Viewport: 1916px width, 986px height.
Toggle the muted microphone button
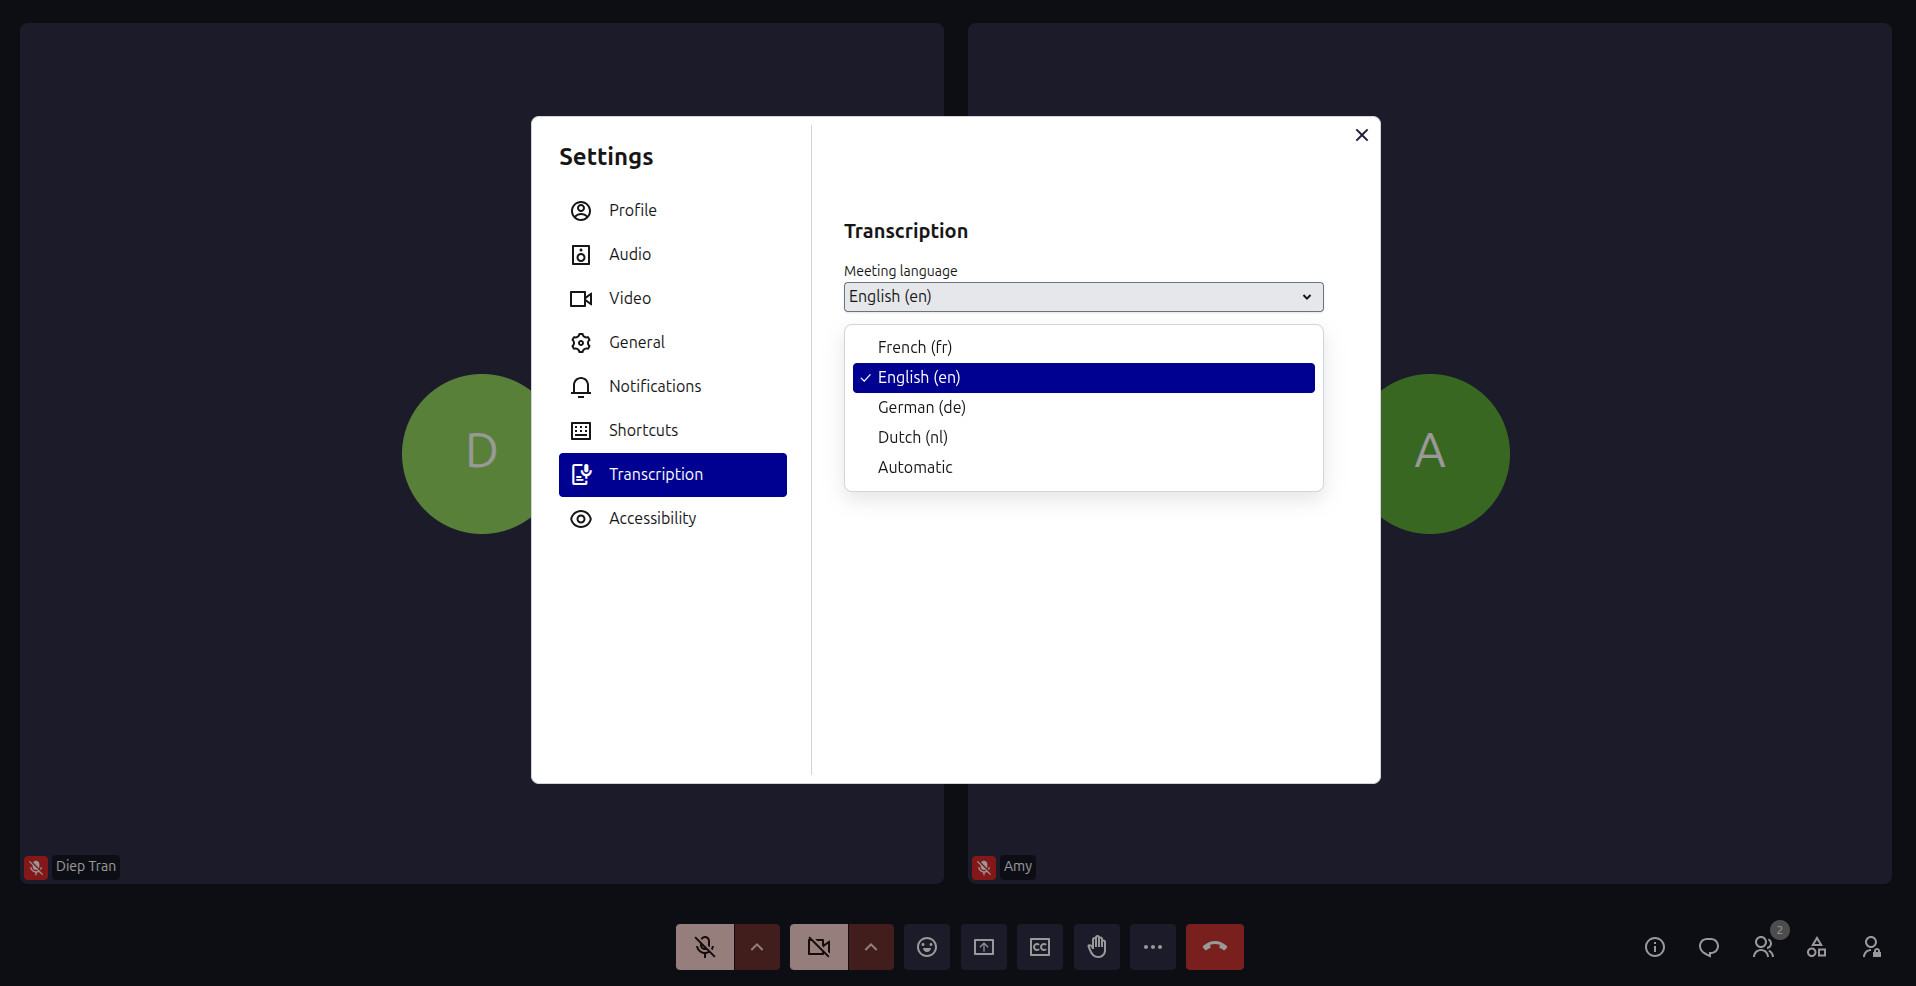pyautogui.click(x=705, y=947)
